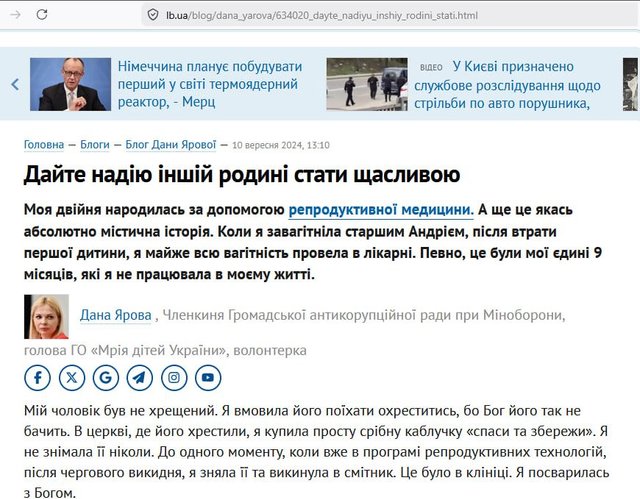Open author's YouTube icon

pyautogui.click(x=208, y=378)
